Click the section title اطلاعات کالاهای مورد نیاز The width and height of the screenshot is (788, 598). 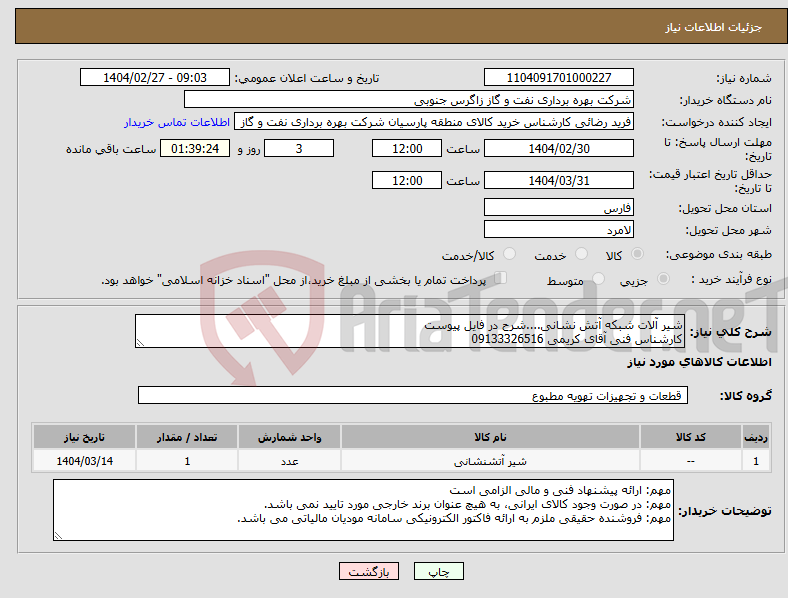699,362
